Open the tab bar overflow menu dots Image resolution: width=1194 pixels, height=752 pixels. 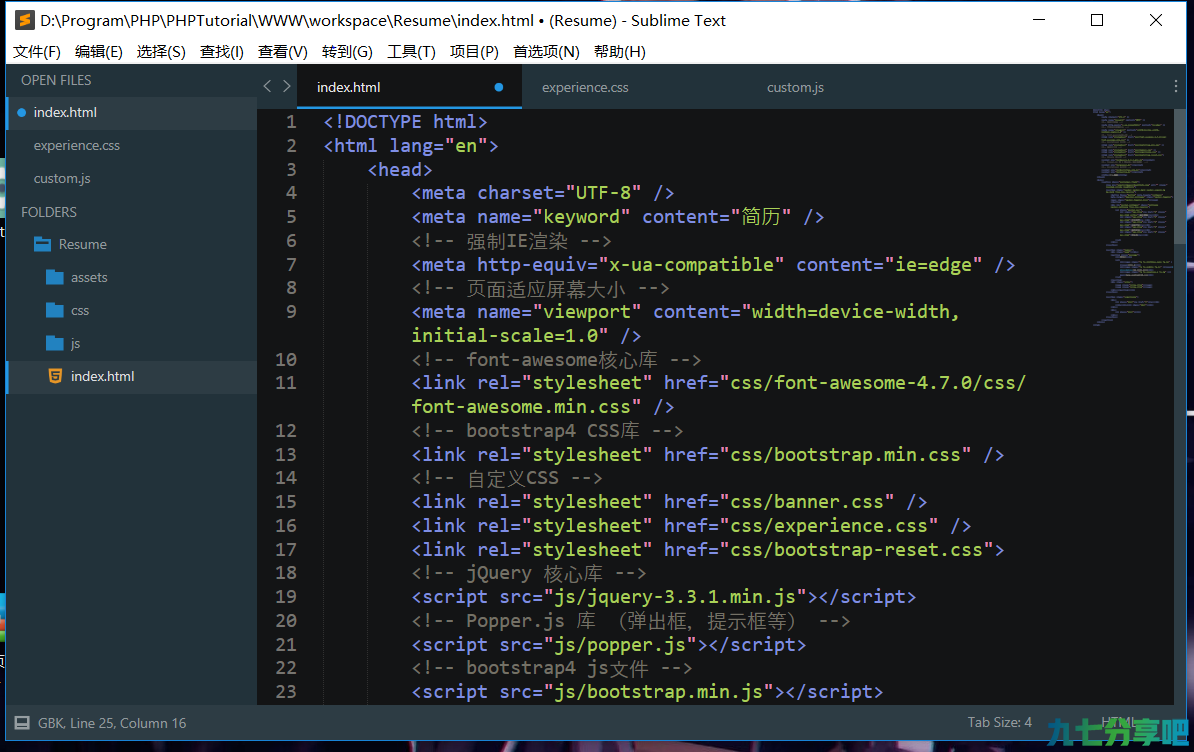tap(1176, 87)
